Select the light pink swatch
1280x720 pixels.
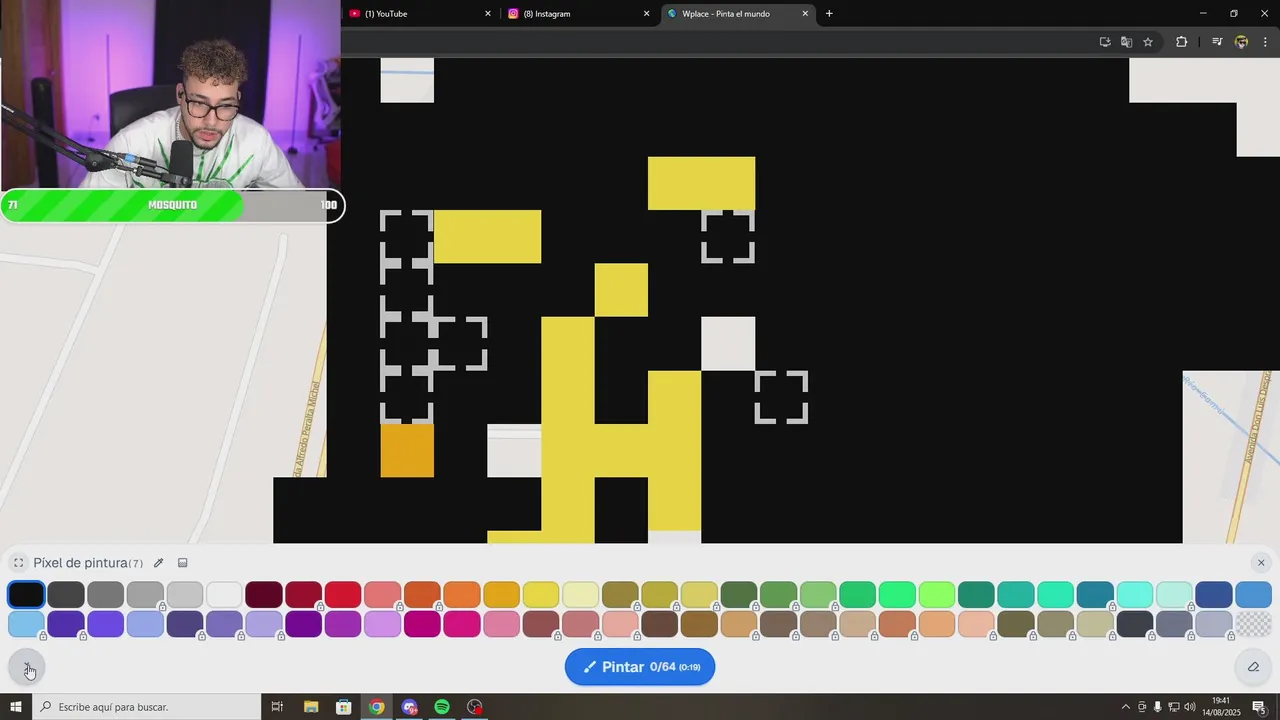coord(501,624)
